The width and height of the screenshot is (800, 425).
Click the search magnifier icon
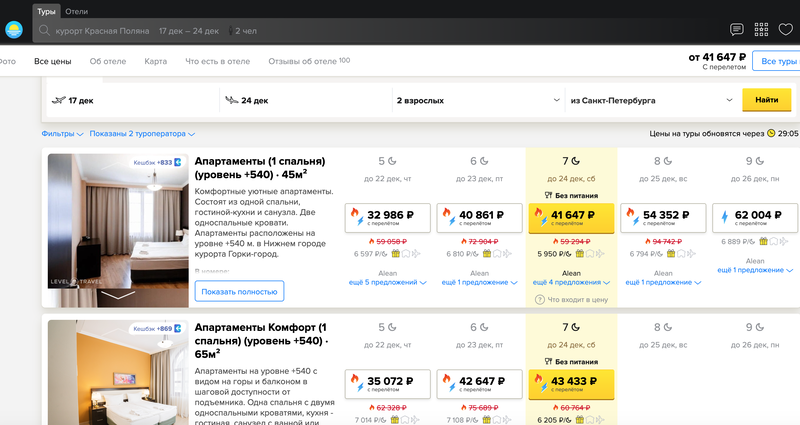pyautogui.click(x=44, y=31)
